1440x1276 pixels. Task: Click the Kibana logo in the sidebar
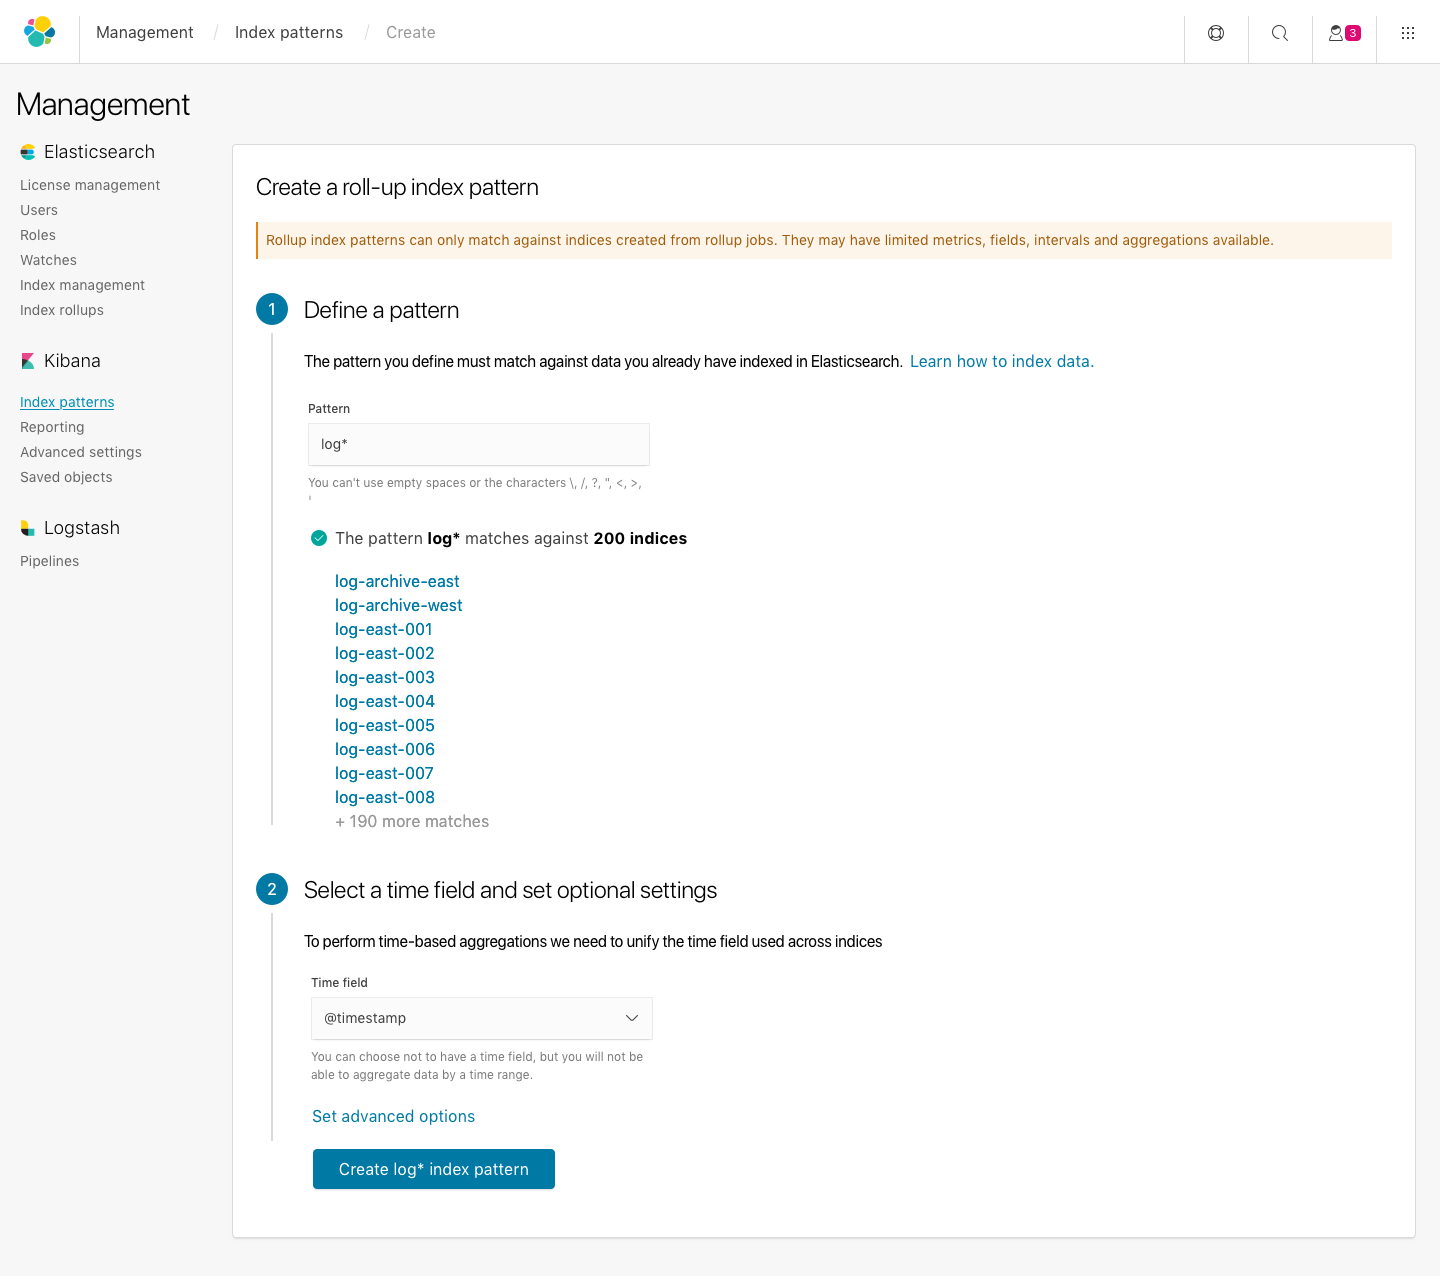(x=27, y=360)
